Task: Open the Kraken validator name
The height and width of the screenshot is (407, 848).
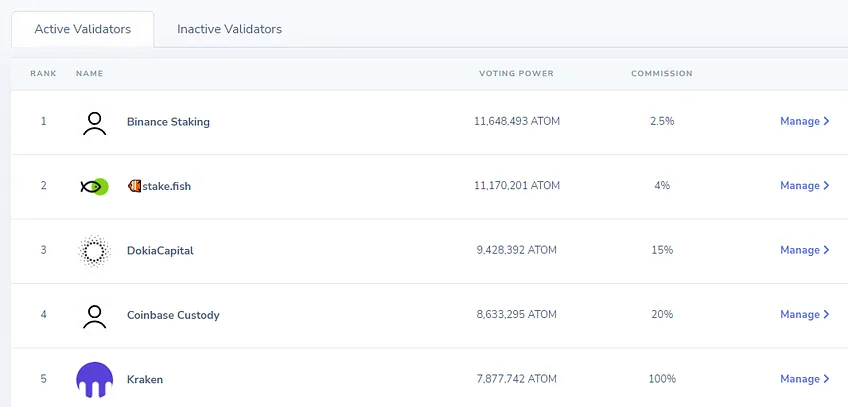Action: coord(145,379)
